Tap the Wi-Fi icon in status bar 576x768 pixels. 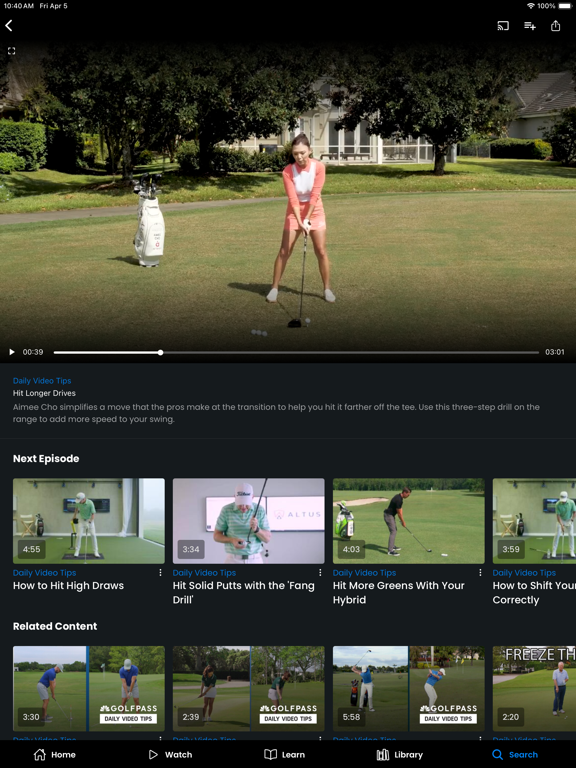point(530,6)
